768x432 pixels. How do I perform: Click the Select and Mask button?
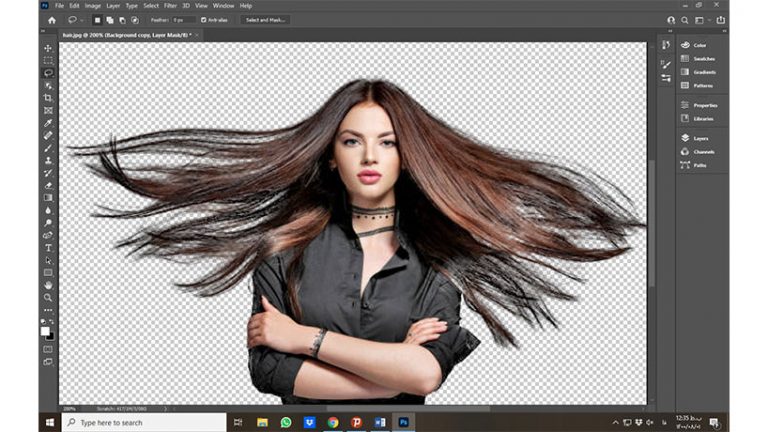[265, 20]
